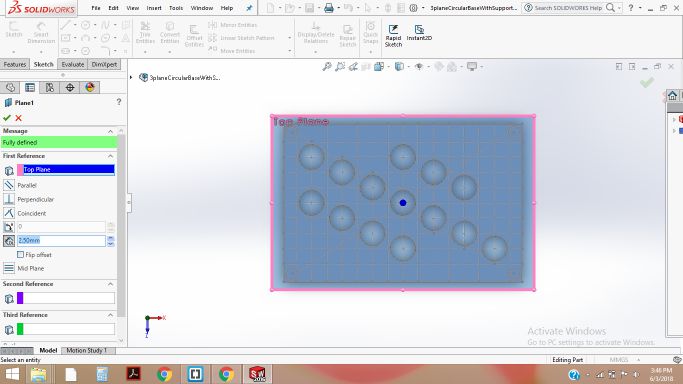Switch to the DimXpert tab

(104, 64)
